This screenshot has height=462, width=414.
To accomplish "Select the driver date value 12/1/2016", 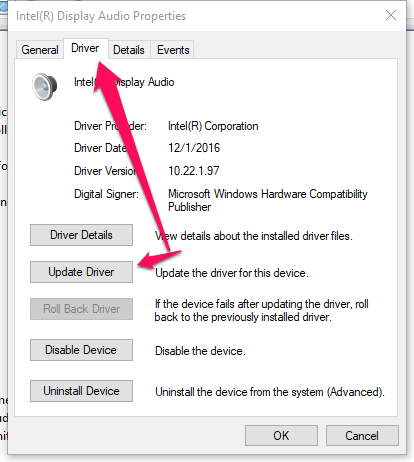I will (194, 148).
